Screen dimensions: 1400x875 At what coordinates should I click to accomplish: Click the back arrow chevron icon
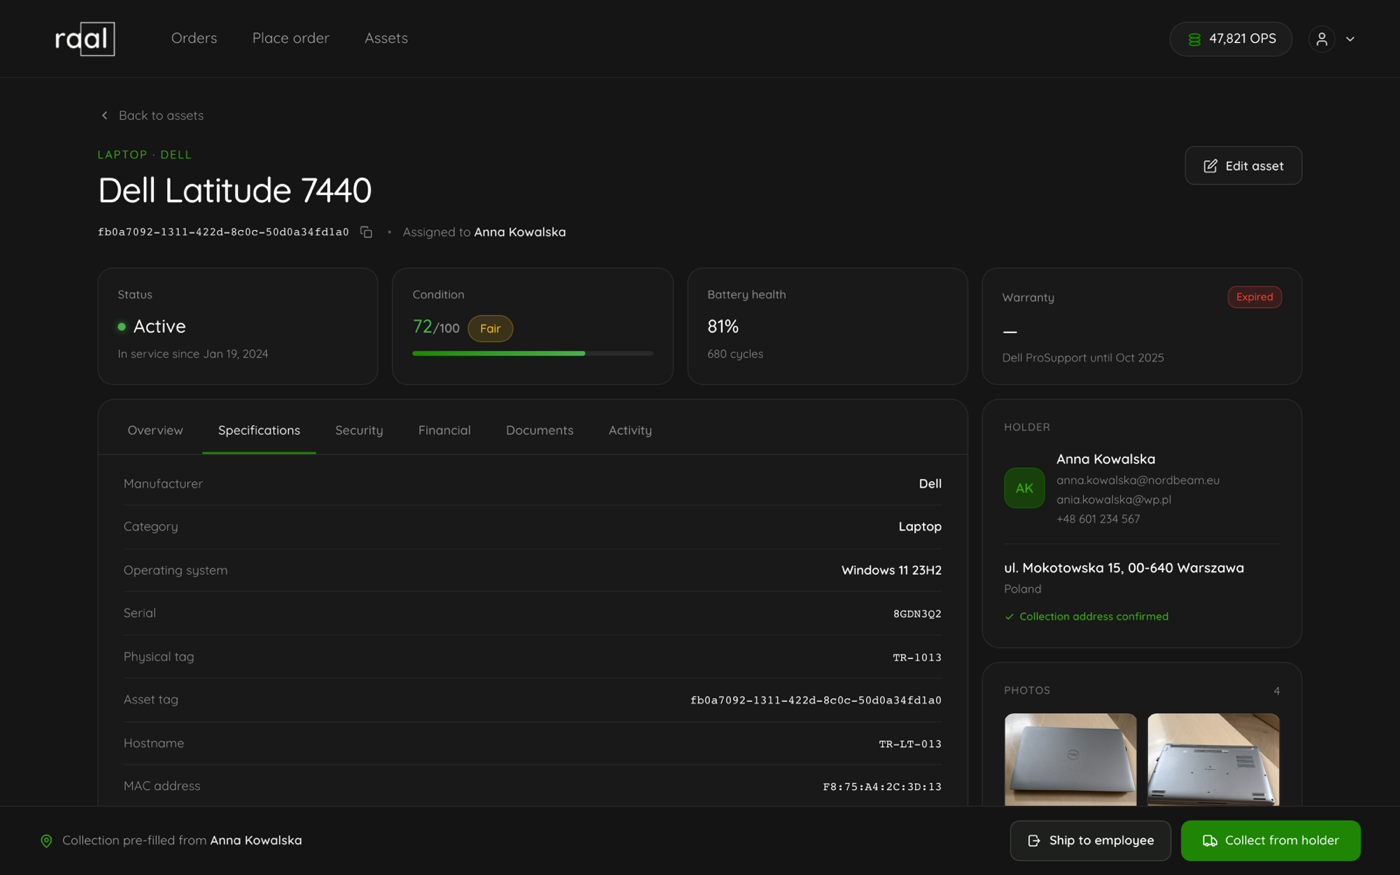tap(104, 116)
